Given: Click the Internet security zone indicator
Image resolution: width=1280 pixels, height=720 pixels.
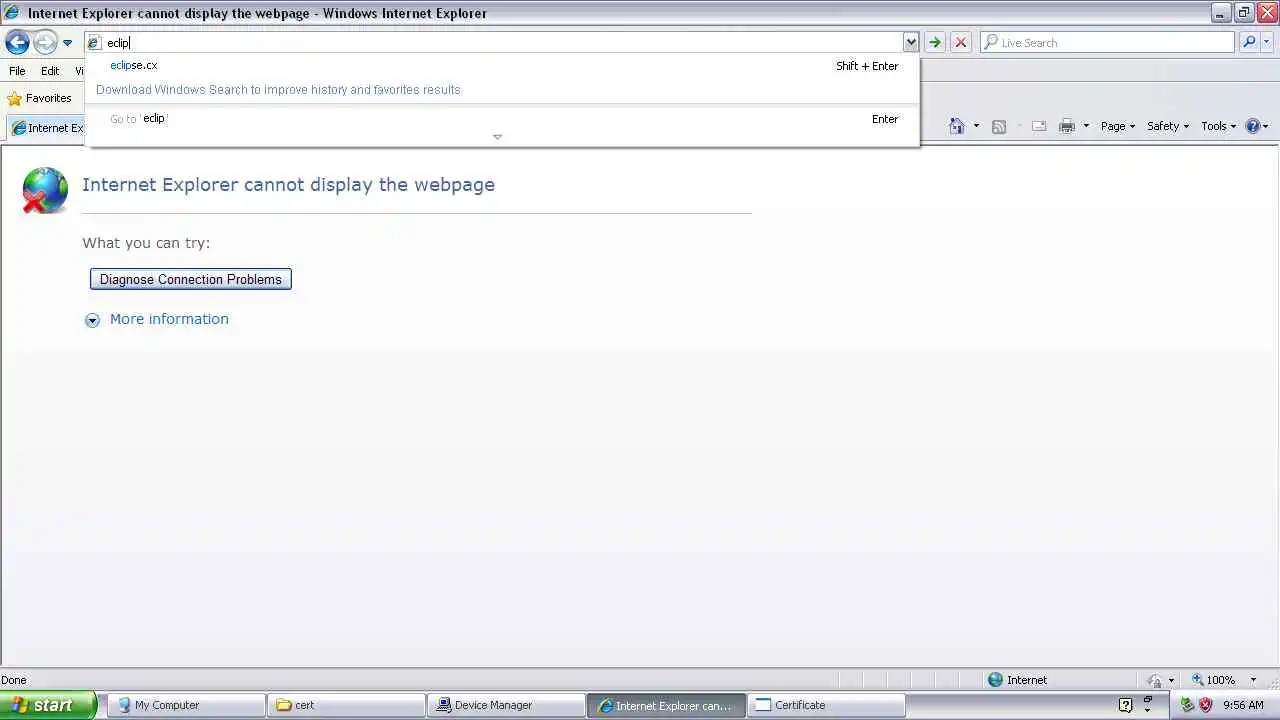Looking at the screenshot, I should pos(1017,680).
